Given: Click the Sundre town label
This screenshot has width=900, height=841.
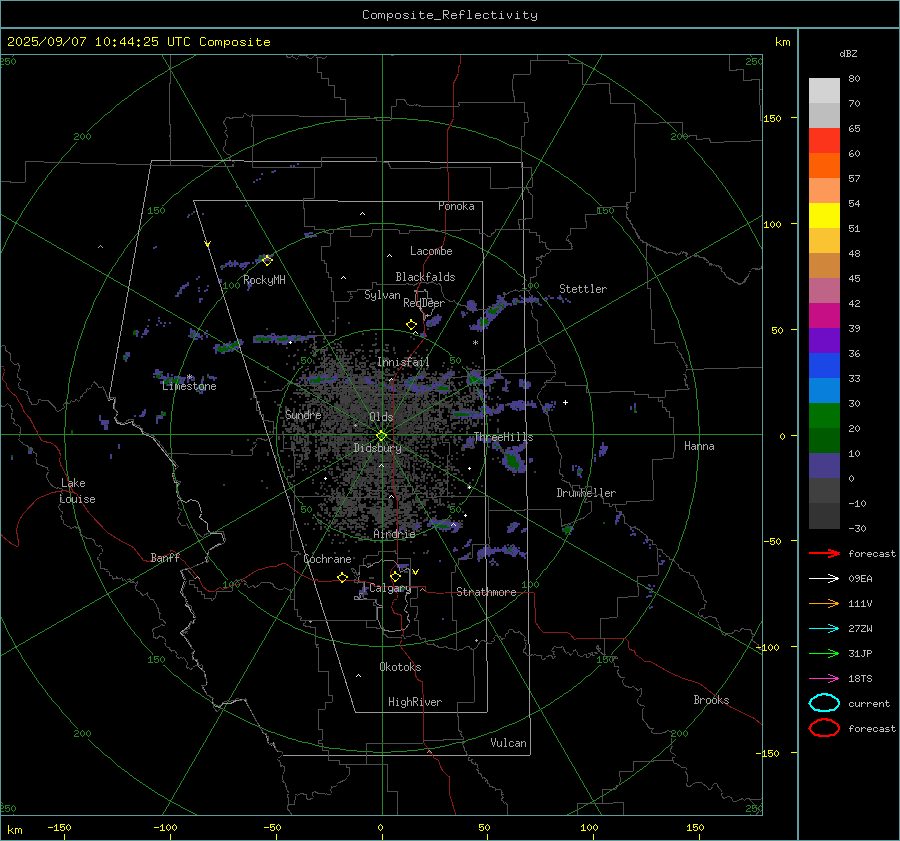Looking at the screenshot, I should [303, 414].
